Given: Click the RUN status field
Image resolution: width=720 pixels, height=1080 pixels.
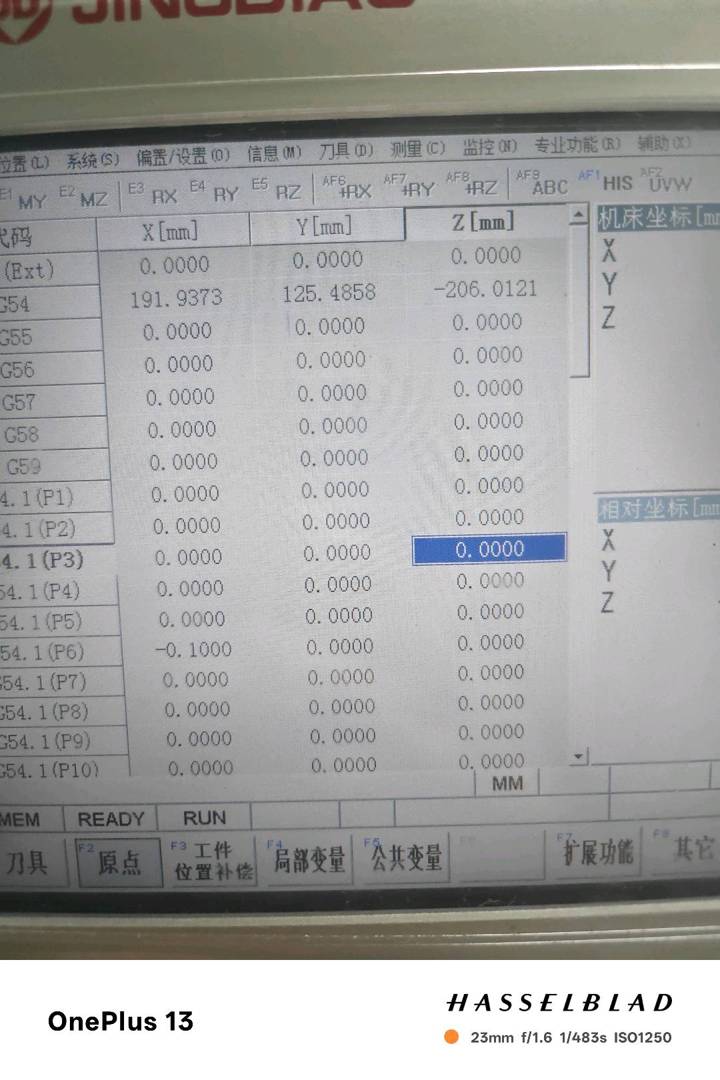Looking at the screenshot, I should point(204,818).
